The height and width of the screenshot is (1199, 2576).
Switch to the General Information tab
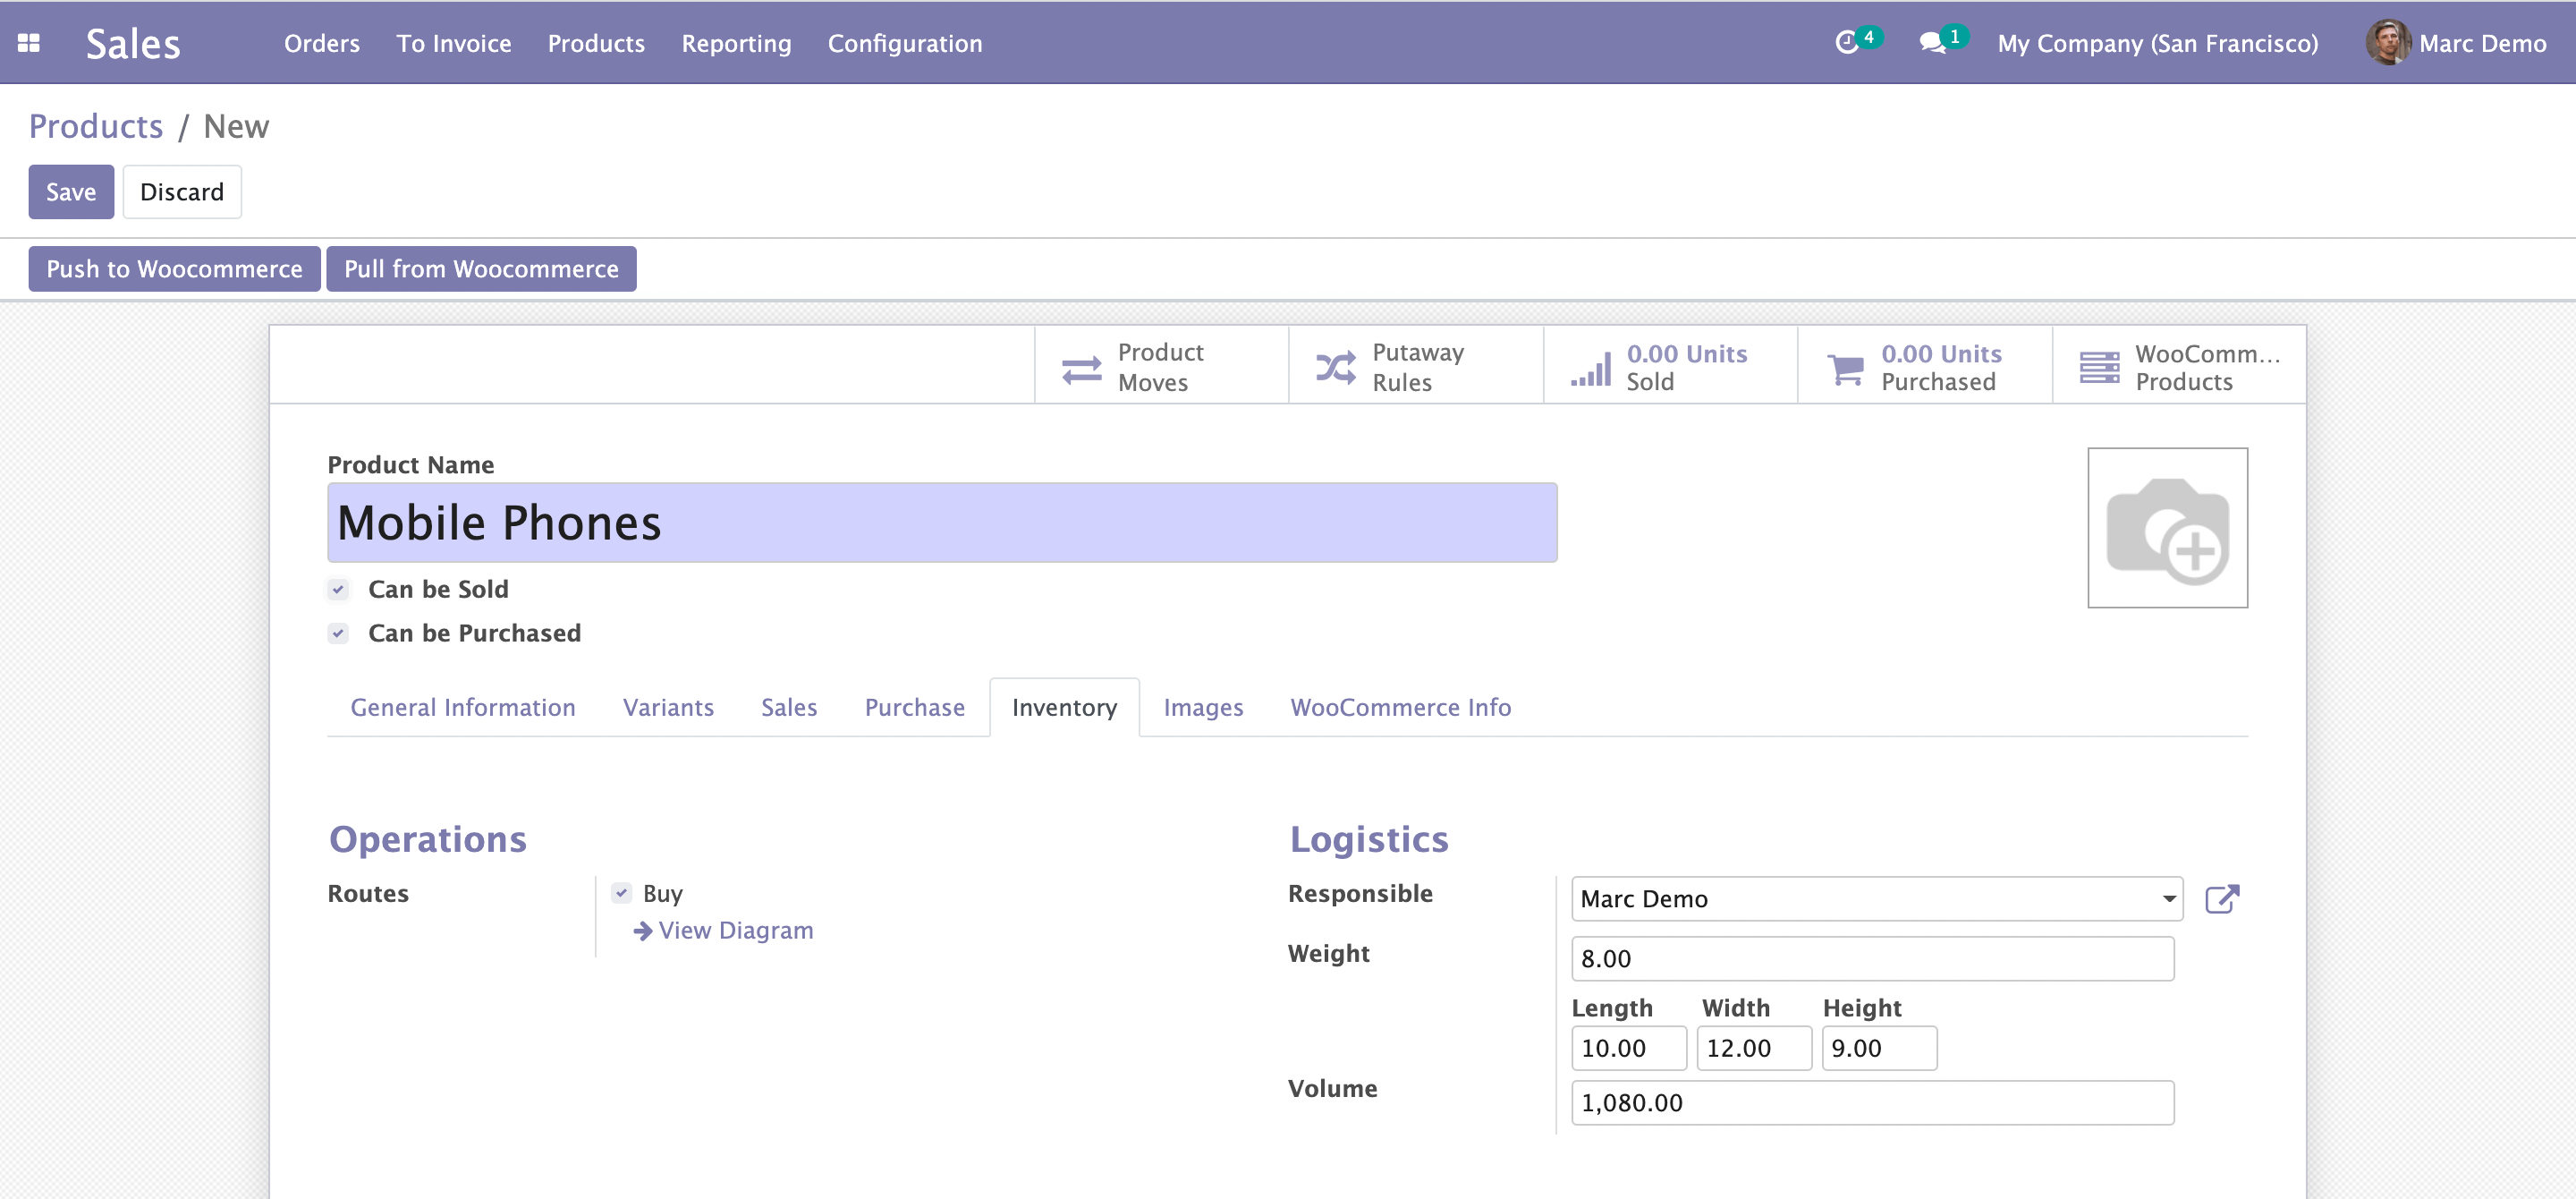[463, 707]
